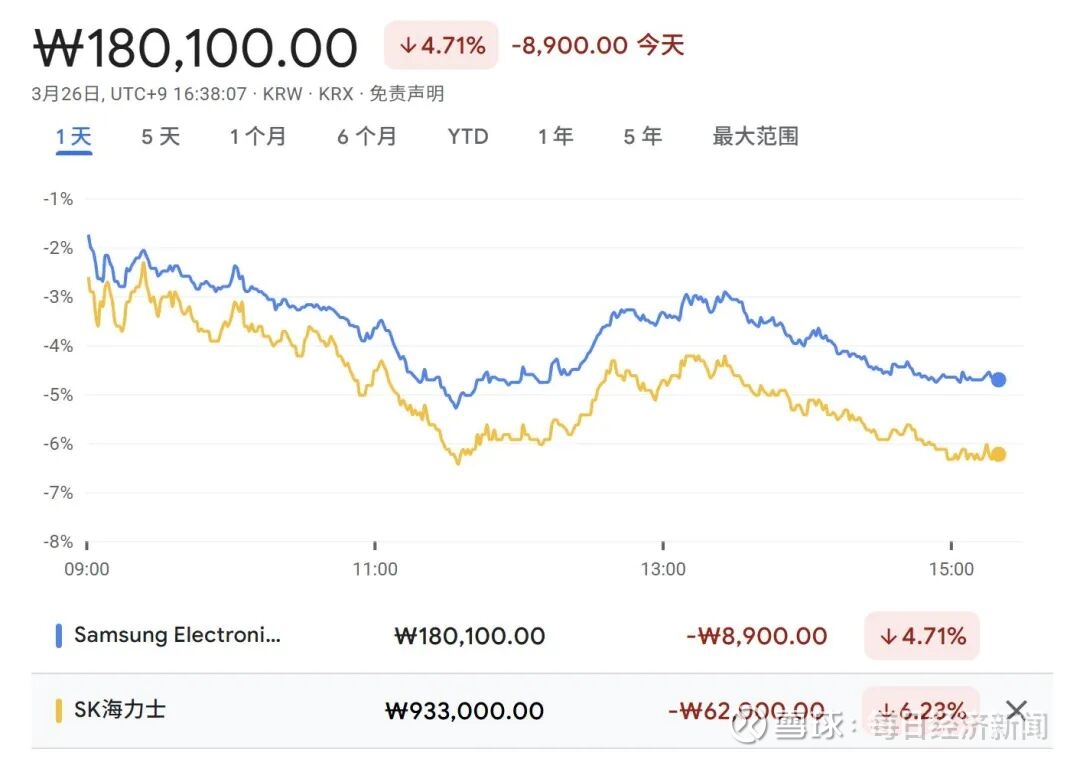This screenshot has height=759, width=1080.
Task: Click Samsung row's 4.71% down badge
Action: point(922,636)
